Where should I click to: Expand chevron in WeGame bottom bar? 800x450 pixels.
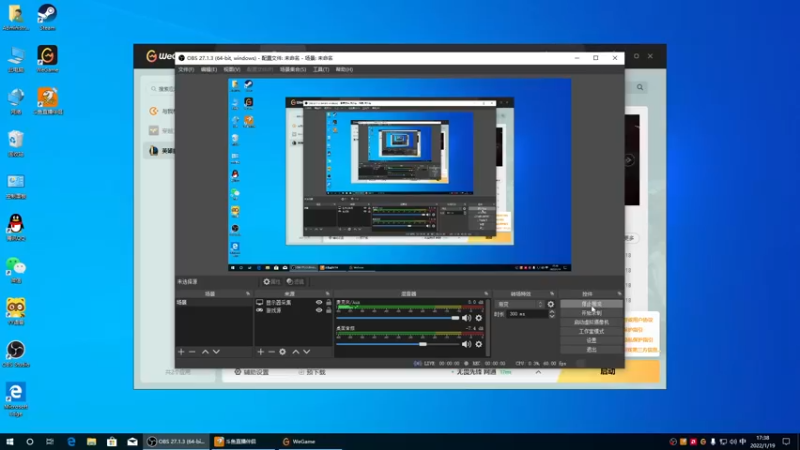point(538,372)
